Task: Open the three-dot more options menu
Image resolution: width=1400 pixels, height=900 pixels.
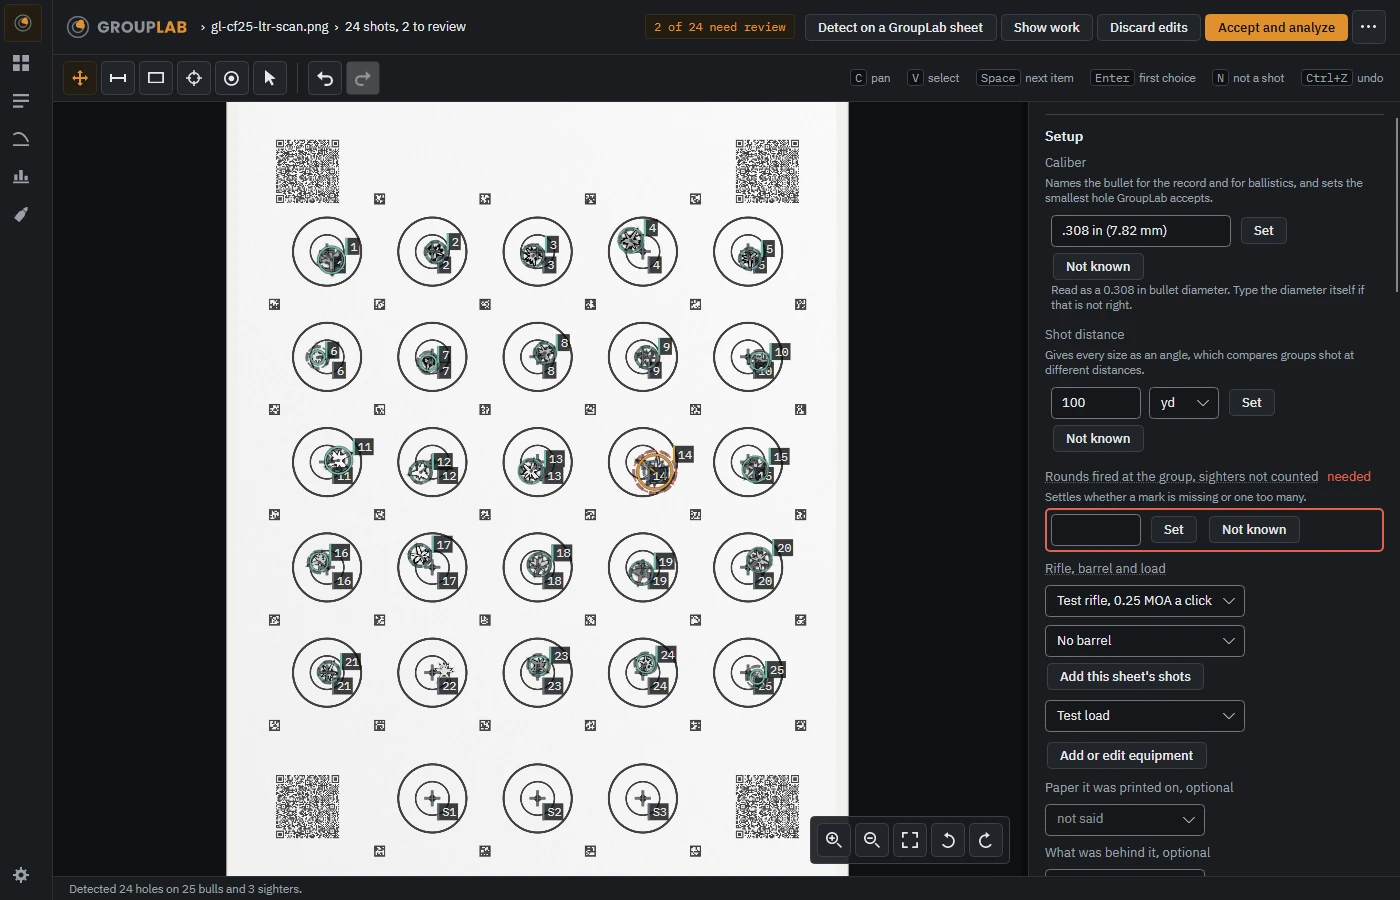Action: pyautogui.click(x=1369, y=27)
